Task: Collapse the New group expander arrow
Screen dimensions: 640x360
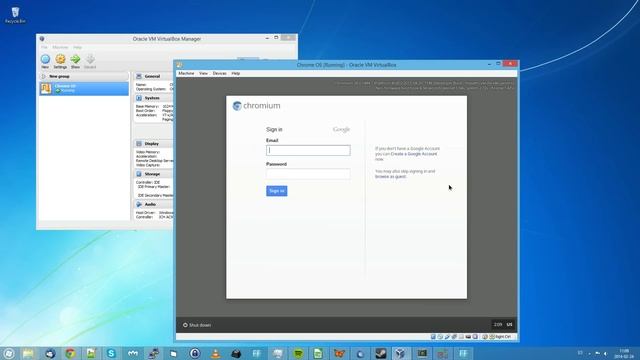Action: [x=44, y=76]
